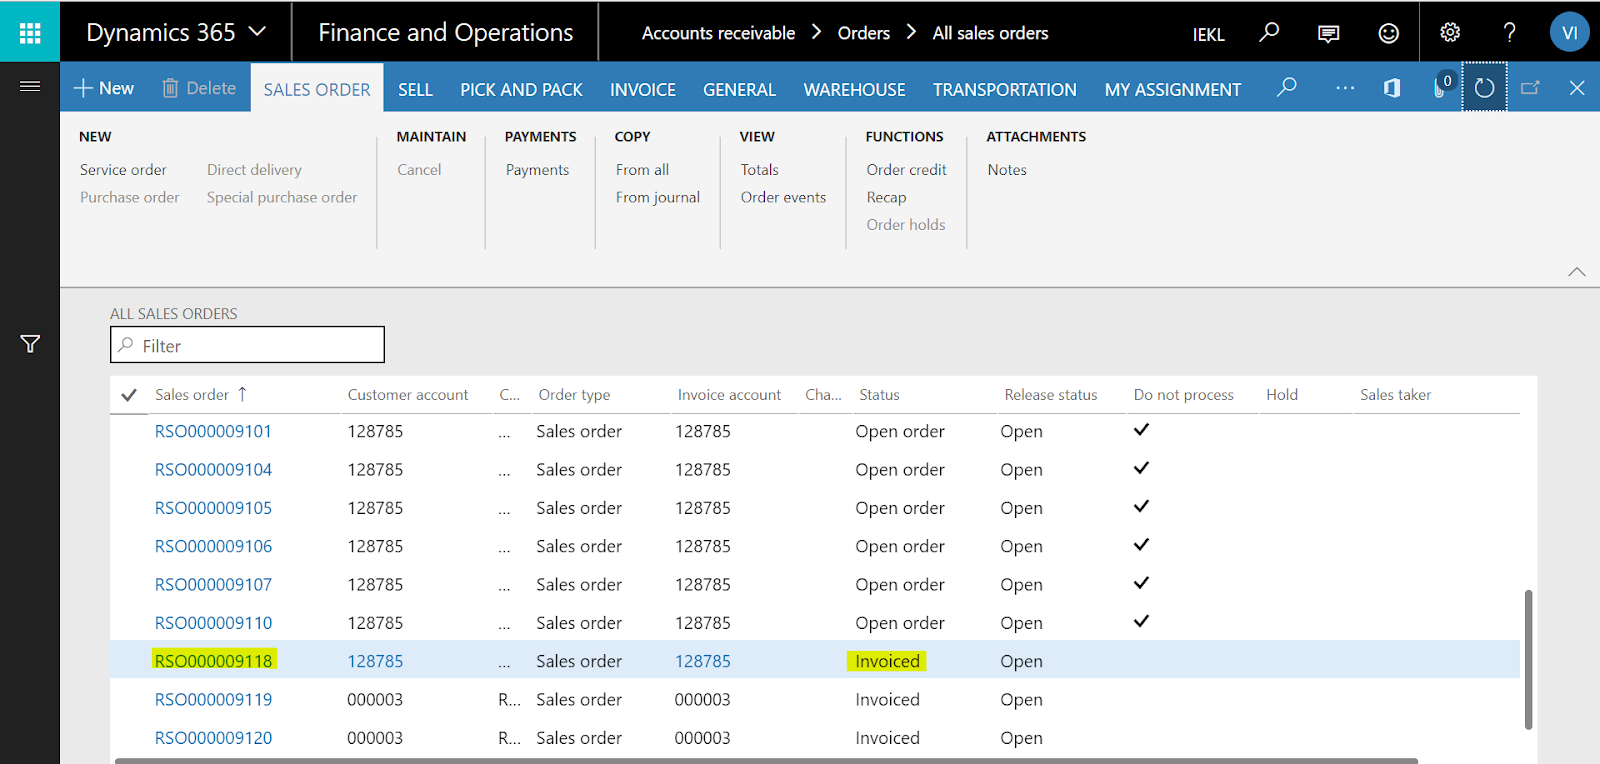Click the Delete trash button

pyautogui.click(x=199, y=88)
